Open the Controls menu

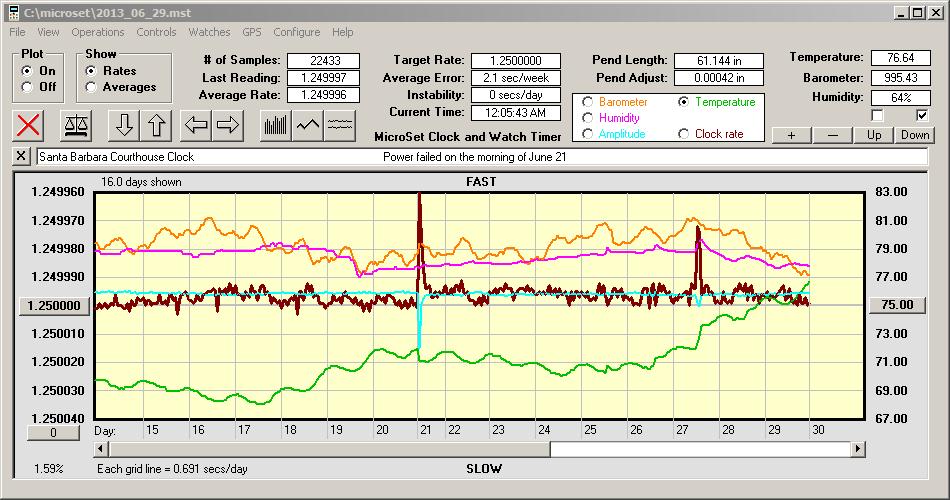pyautogui.click(x=156, y=32)
